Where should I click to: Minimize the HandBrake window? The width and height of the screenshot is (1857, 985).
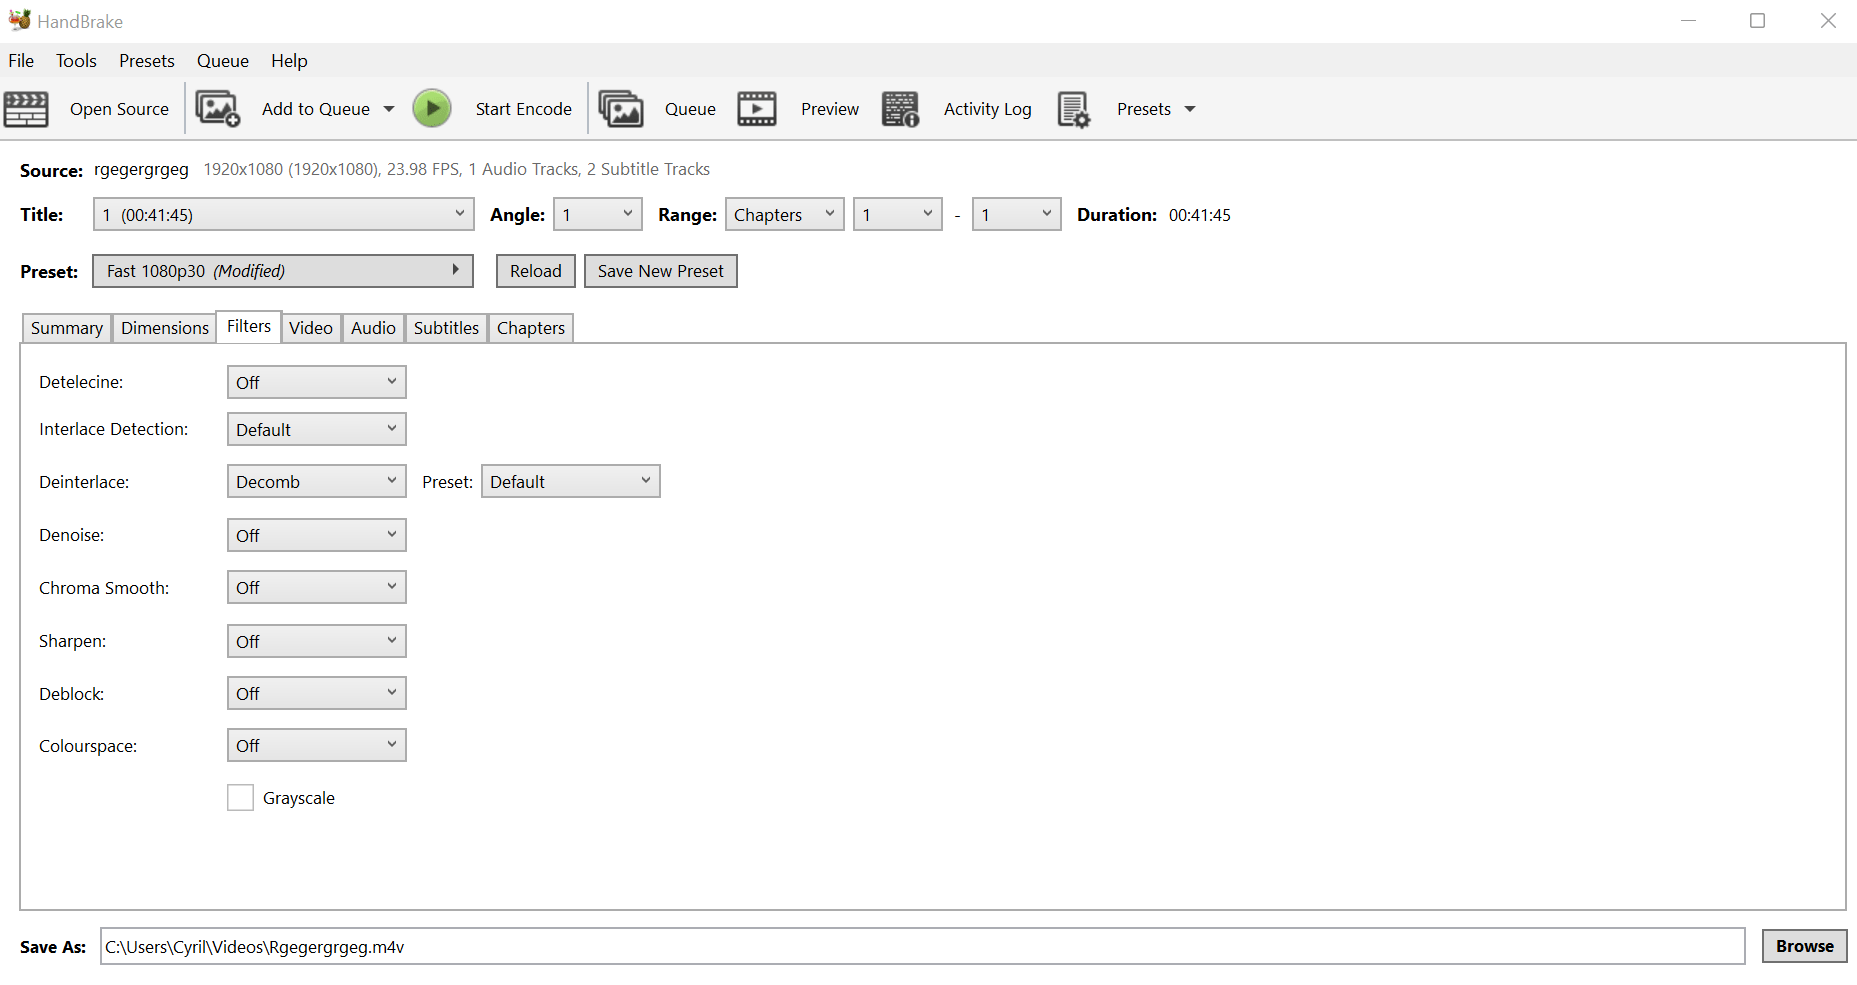pyautogui.click(x=1689, y=20)
